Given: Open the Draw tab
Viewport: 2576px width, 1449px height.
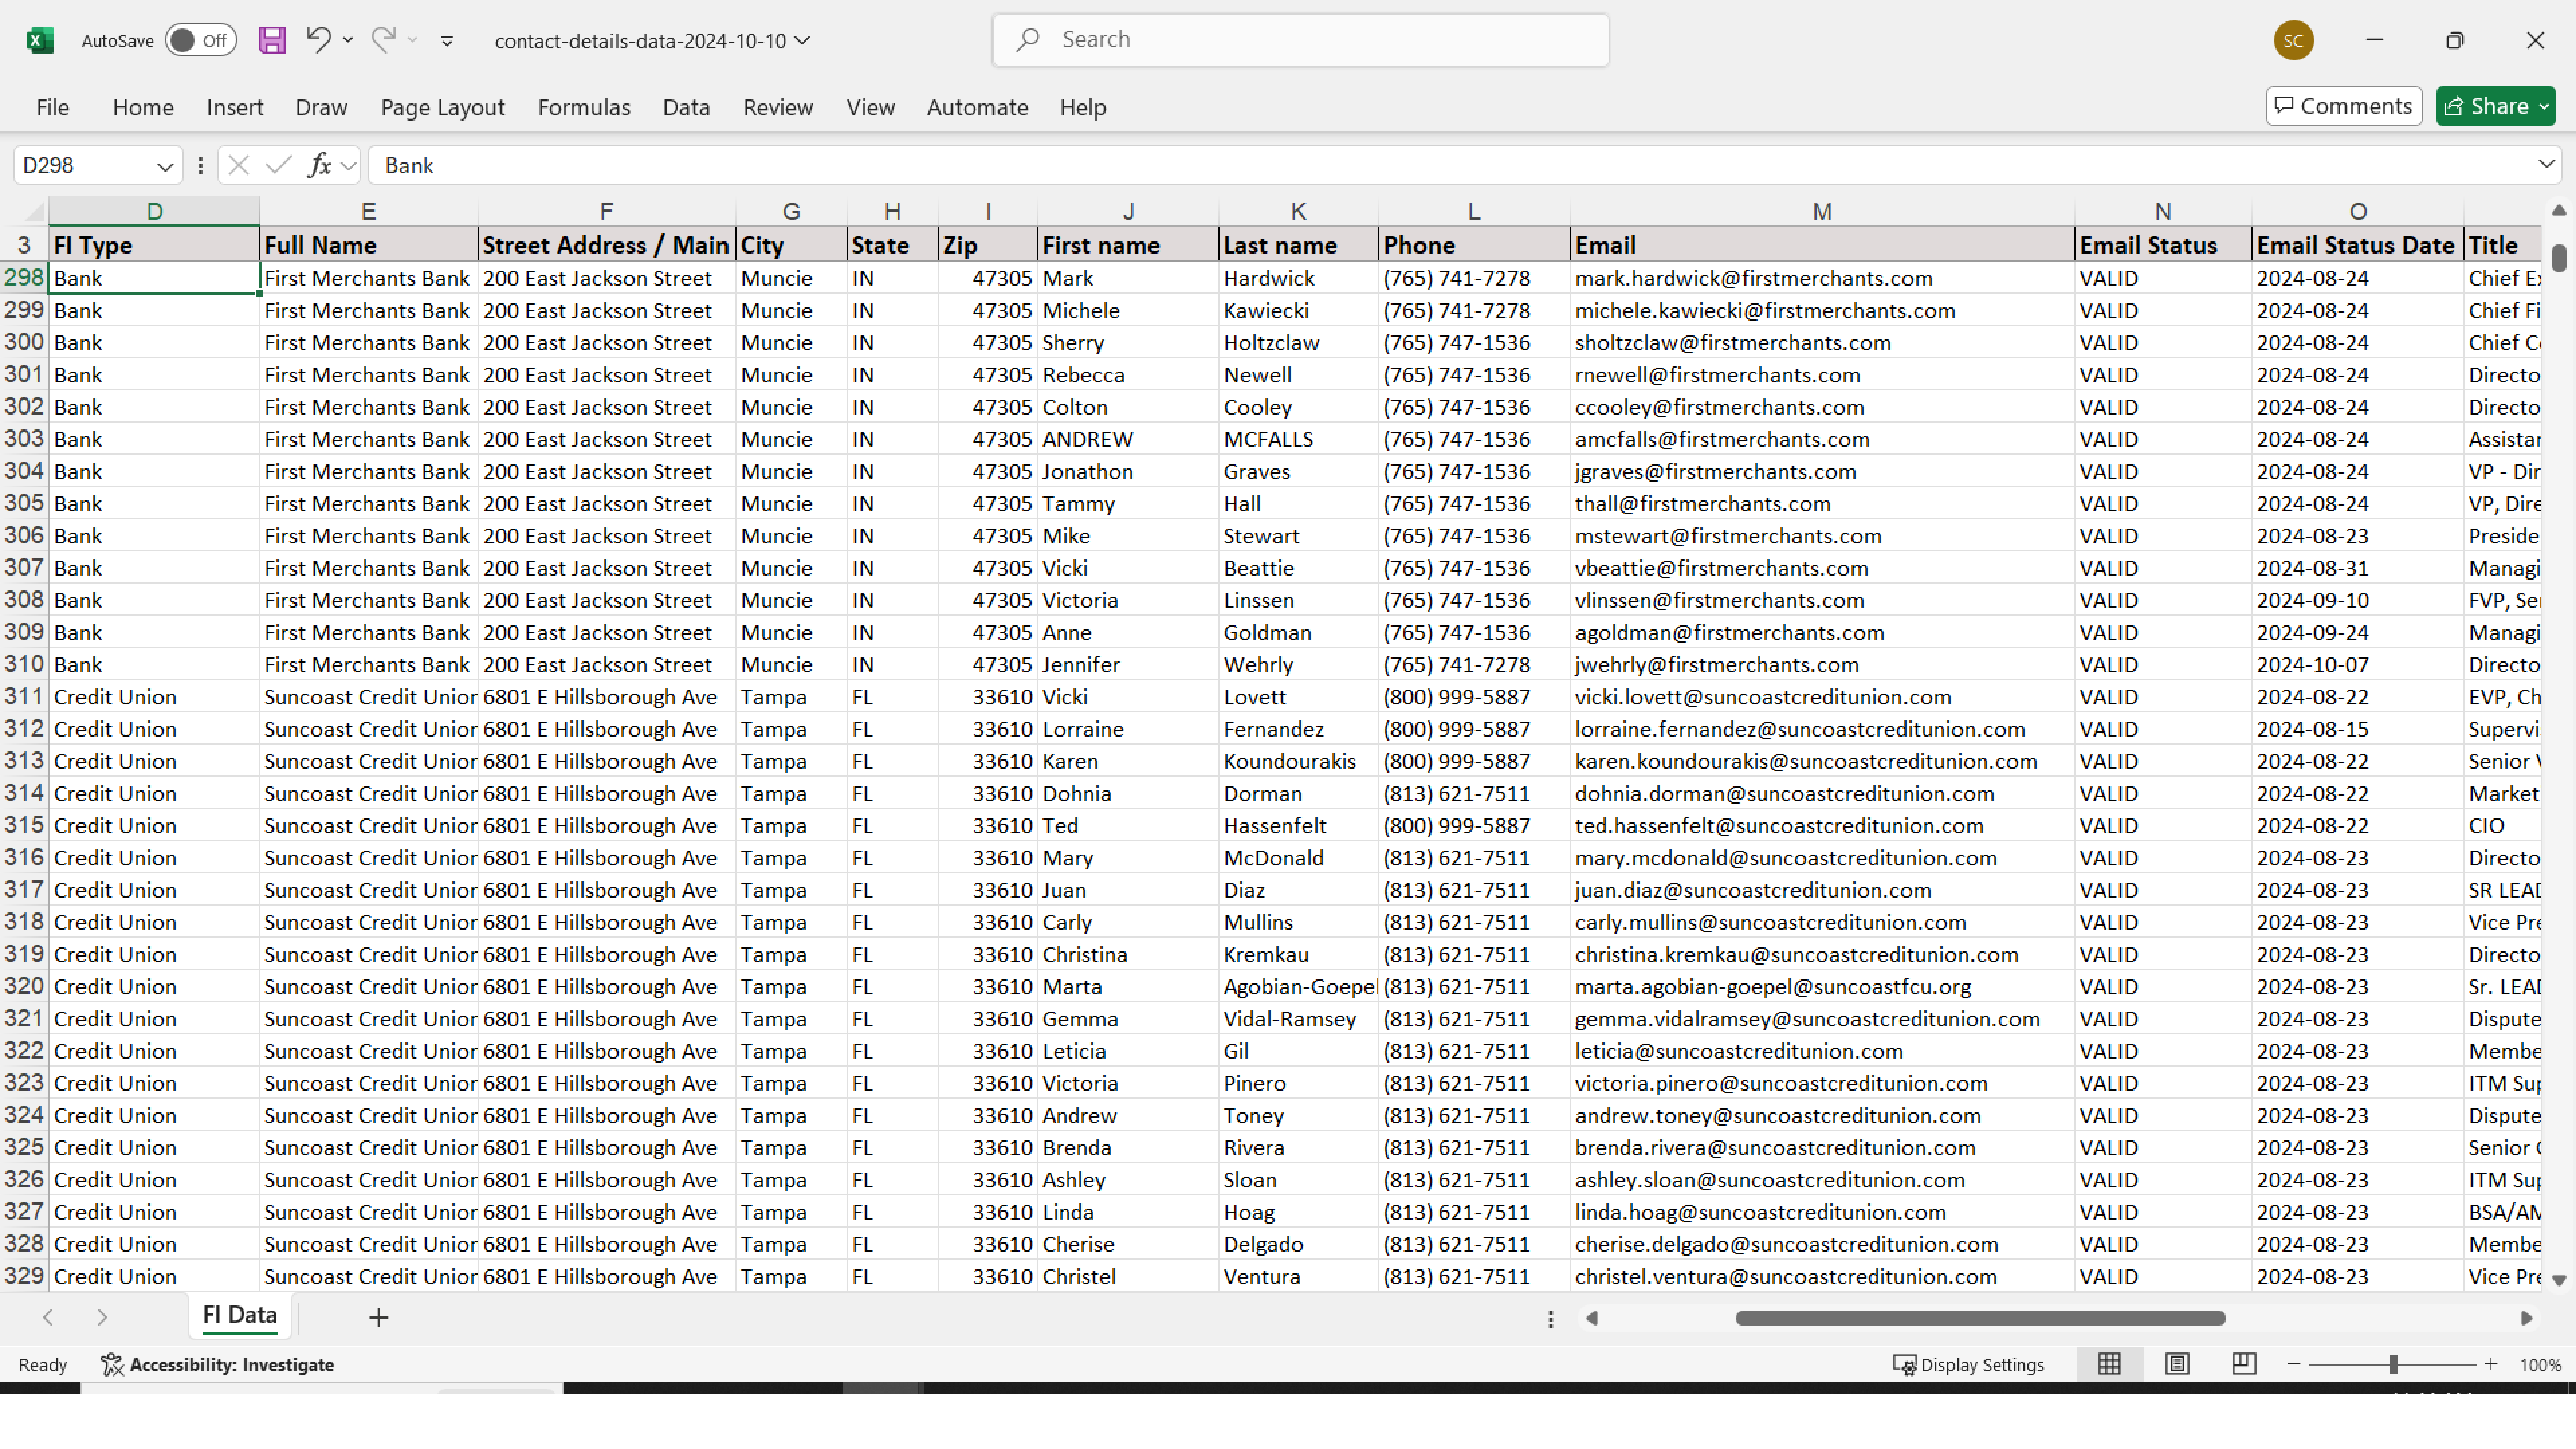Looking at the screenshot, I should pyautogui.click(x=321, y=107).
